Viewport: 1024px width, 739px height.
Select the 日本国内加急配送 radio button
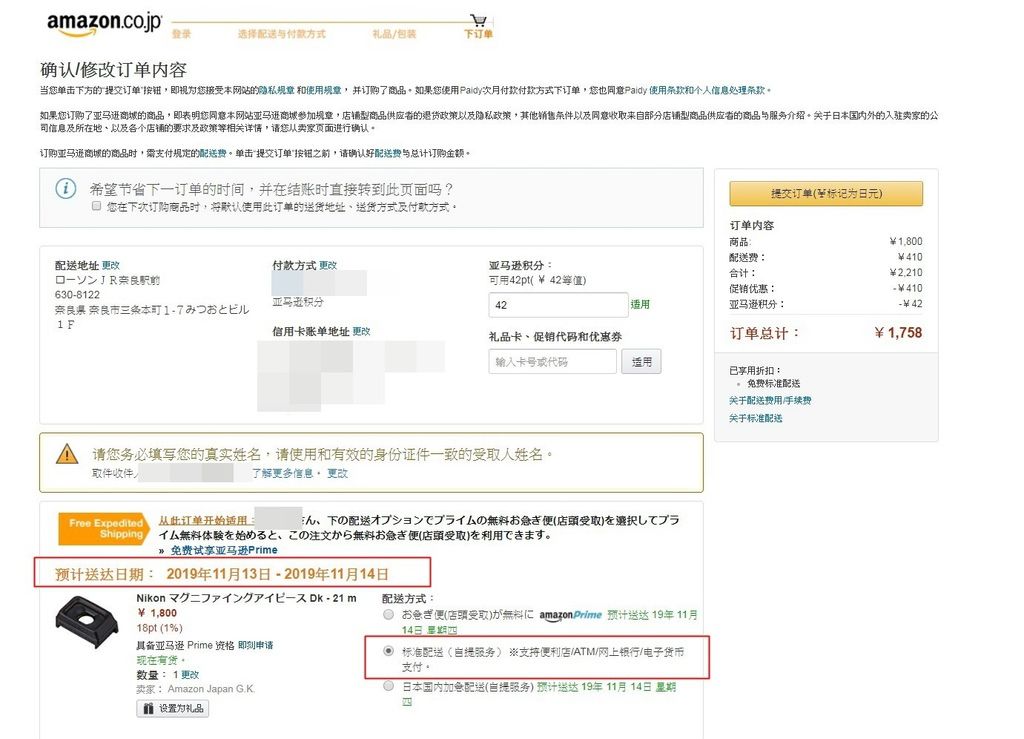click(389, 686)
